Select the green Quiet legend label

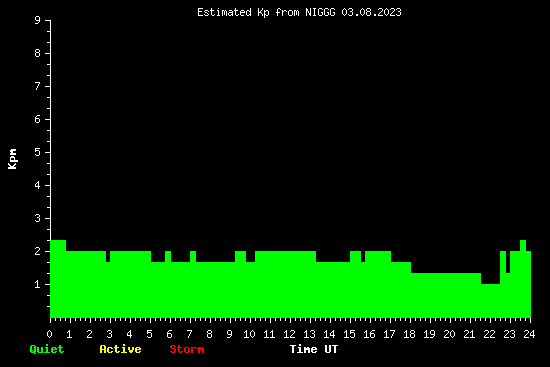pyautogui.click(x=47, y=349)
